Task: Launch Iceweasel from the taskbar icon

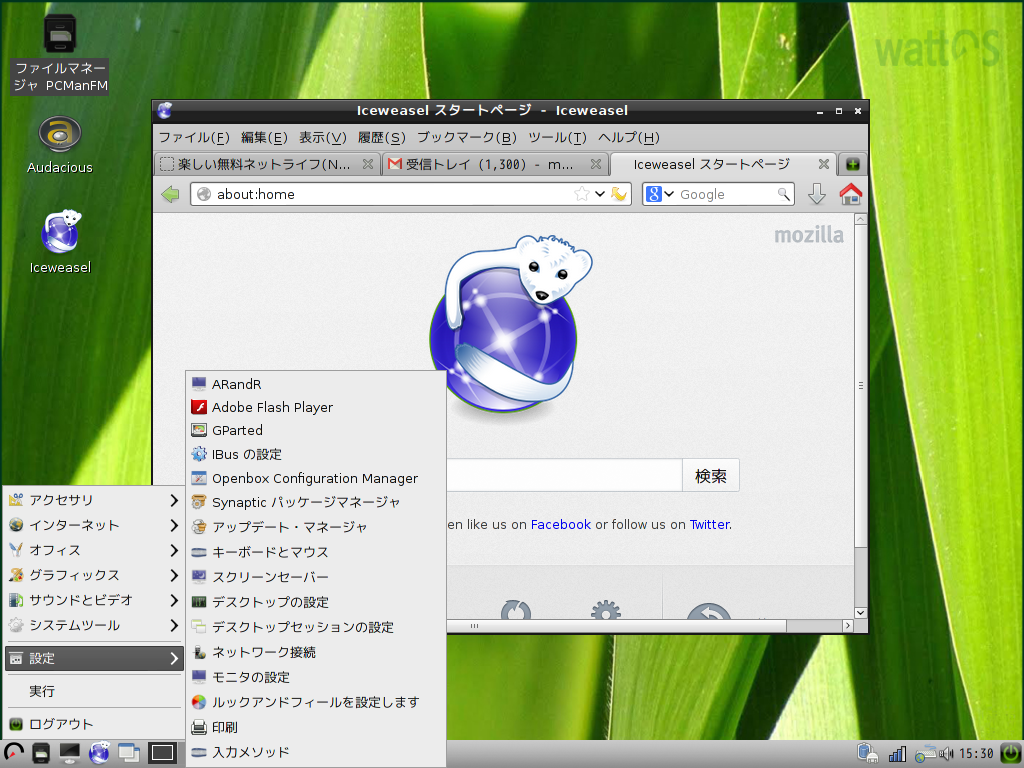Action: click(x=99, y=754)
